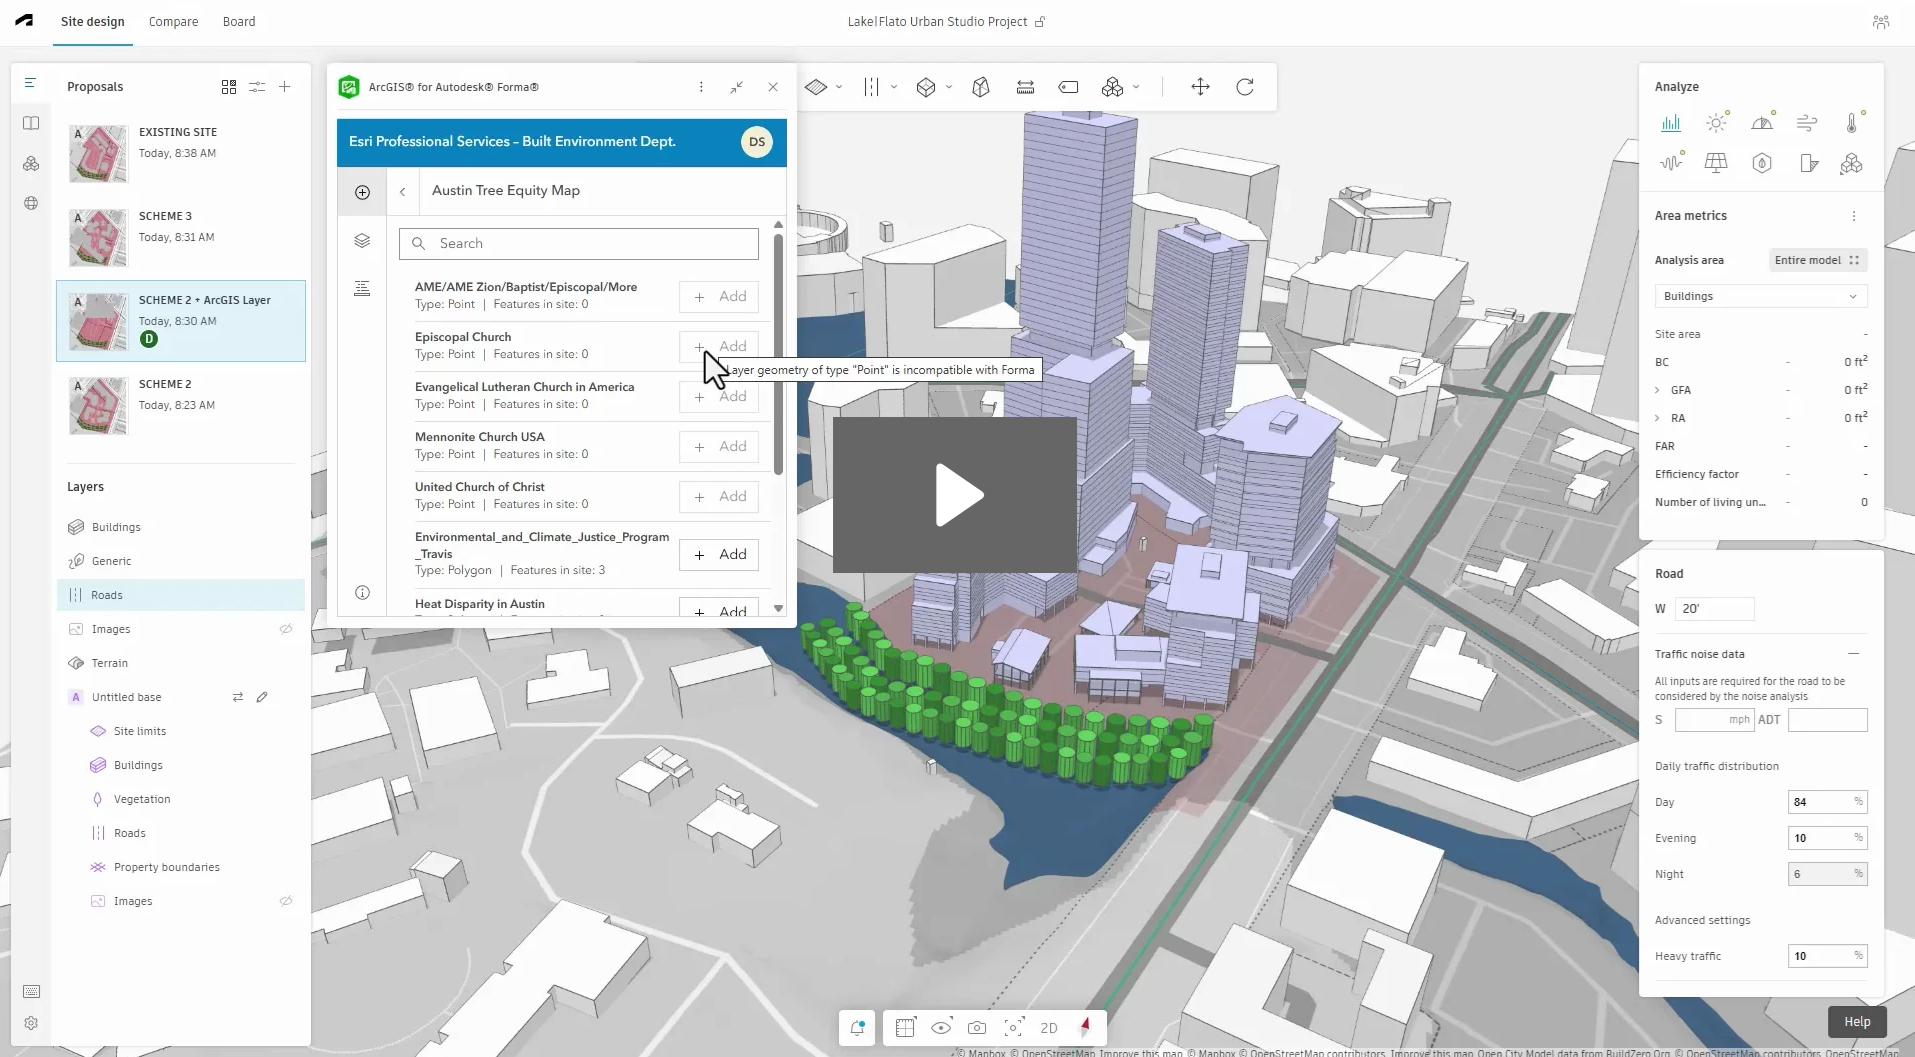Viewport: 1915px width, 1057px height.
Task: Open the cubes extension icon in Analyze
Action: [x=1852, y=162]
